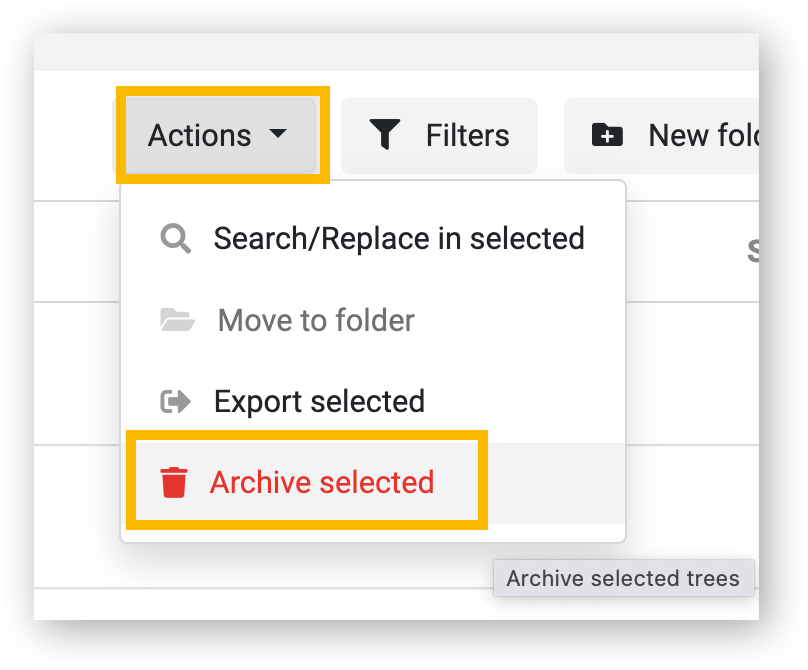Open the Filters panel button

pos(439,136)
